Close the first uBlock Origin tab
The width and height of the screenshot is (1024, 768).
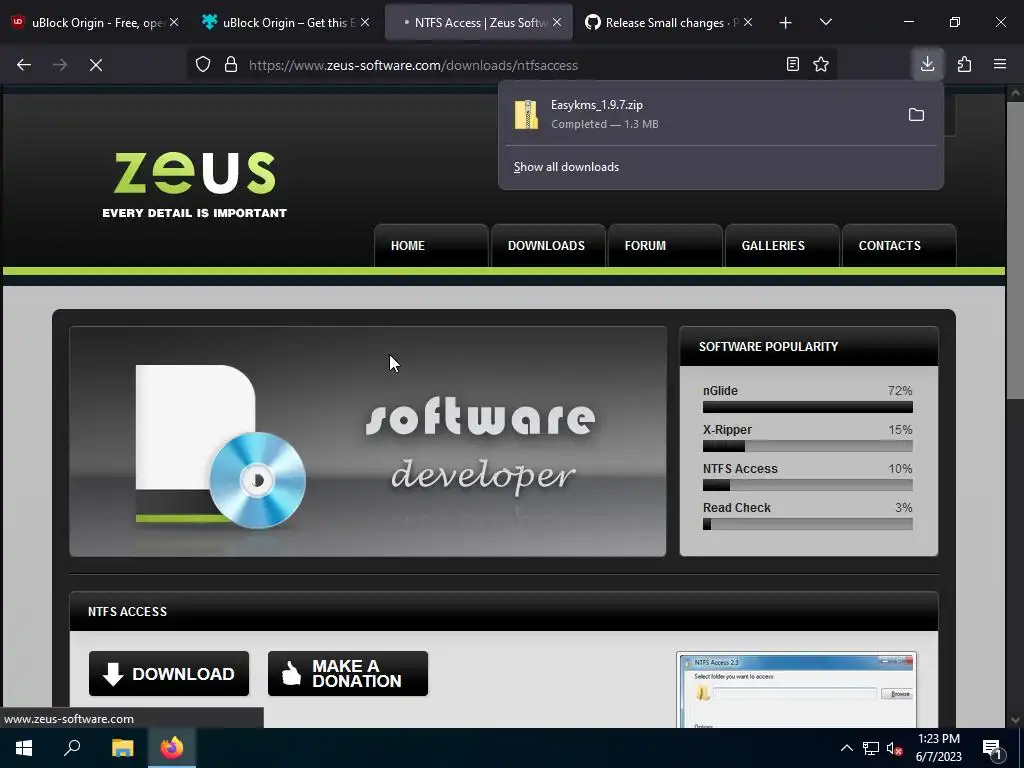point(174,22)
